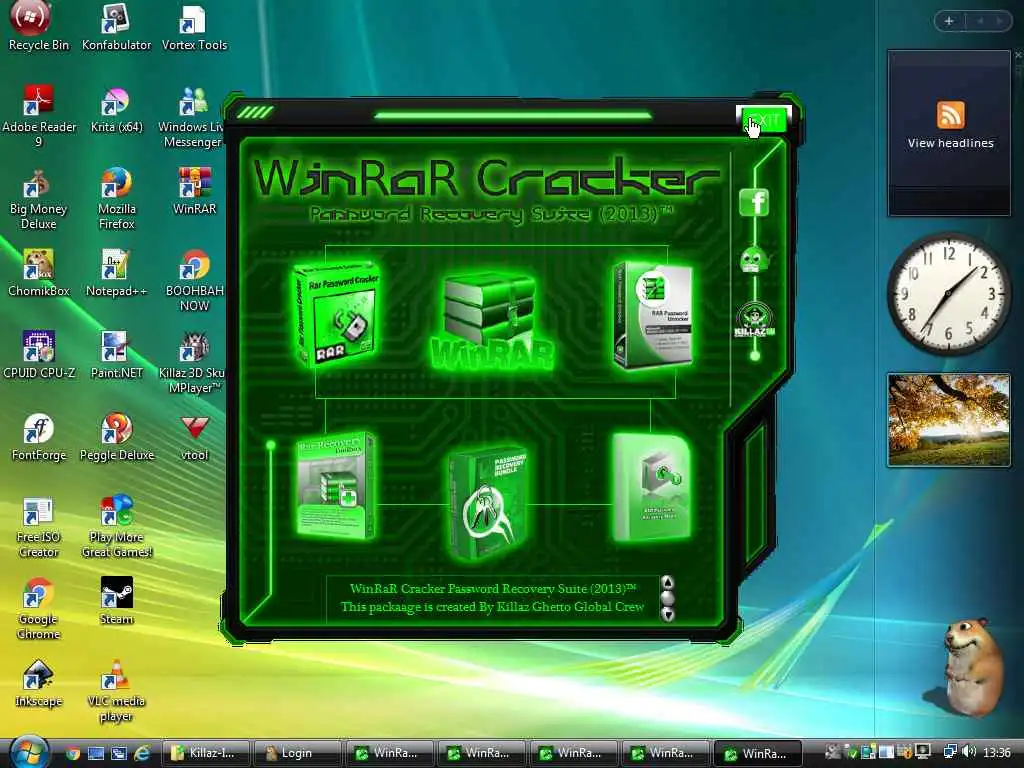Select the Adobe Reader 9 shortcut
1024x768 pixels.
click(39, 118)
